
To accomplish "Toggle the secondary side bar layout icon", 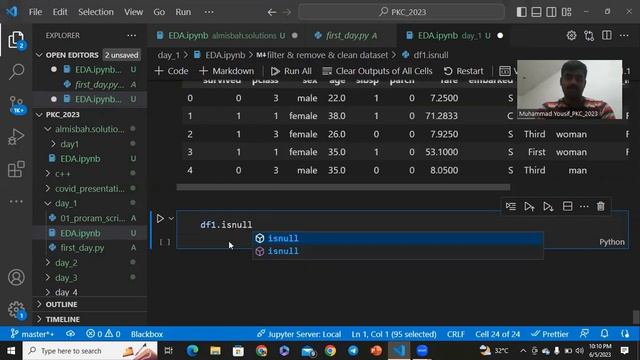I will pos(551,12).
